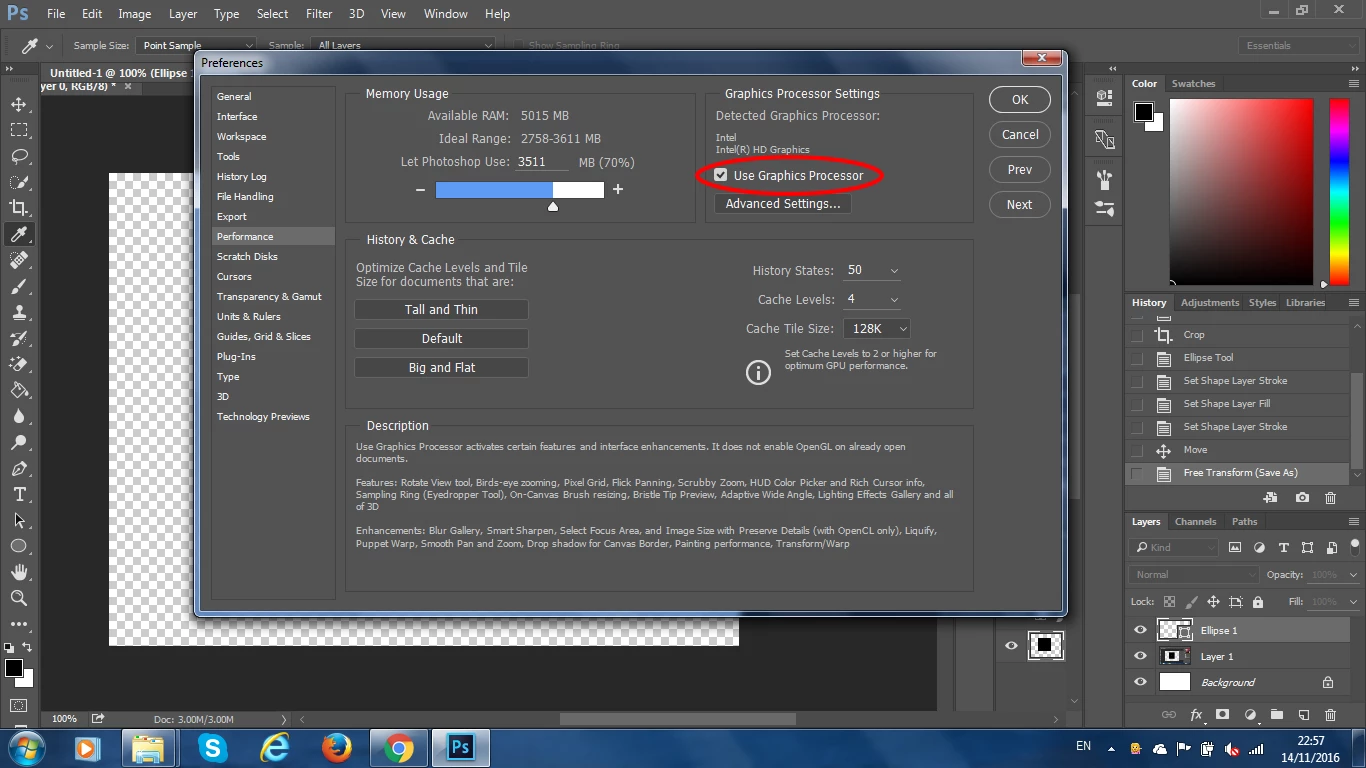
Task: Delete layer using Layers panel trash icon
Action: pyautogui.click(x=1330, y=715)
